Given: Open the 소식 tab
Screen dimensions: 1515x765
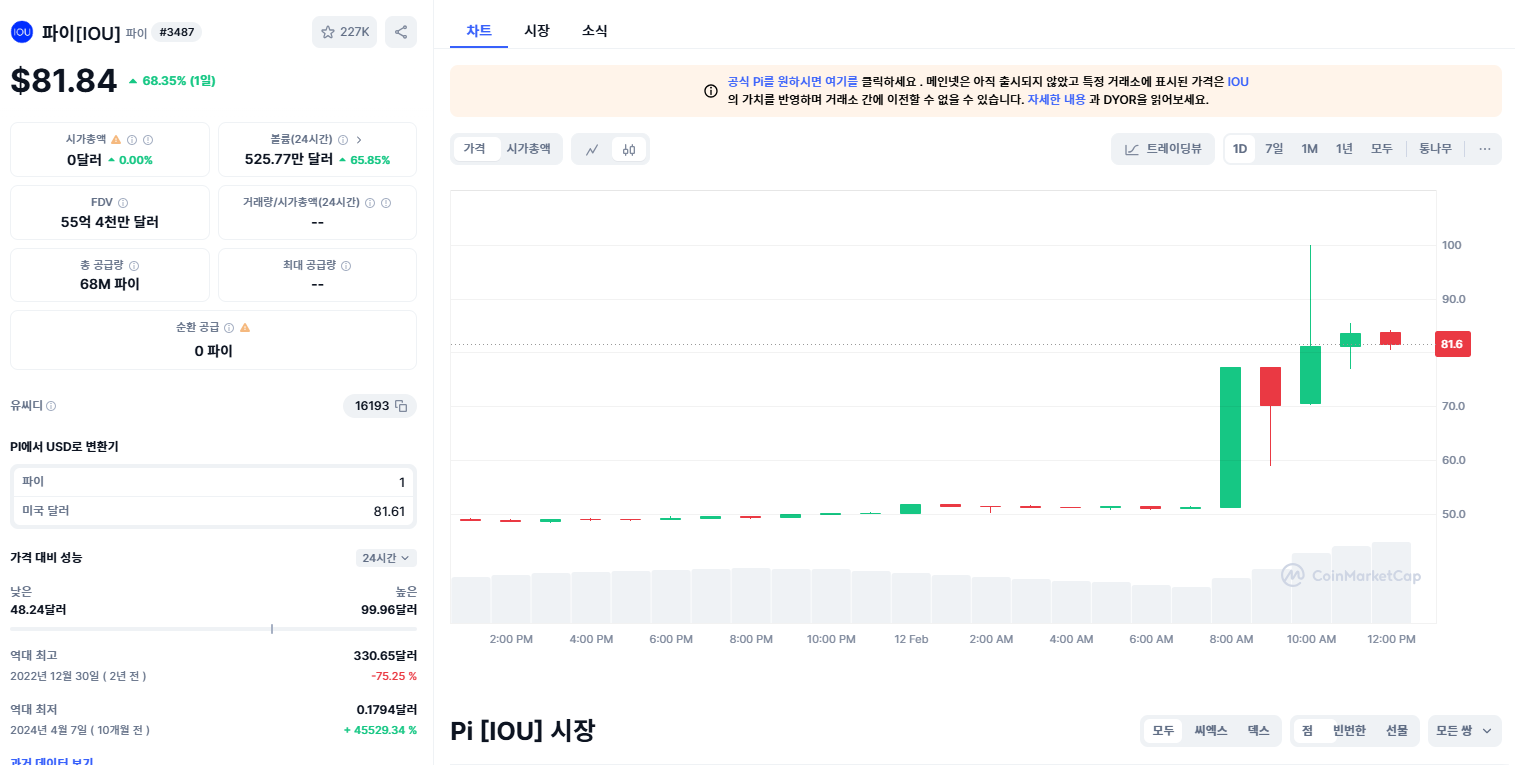Looking at the screenshot, I should 594,31.
